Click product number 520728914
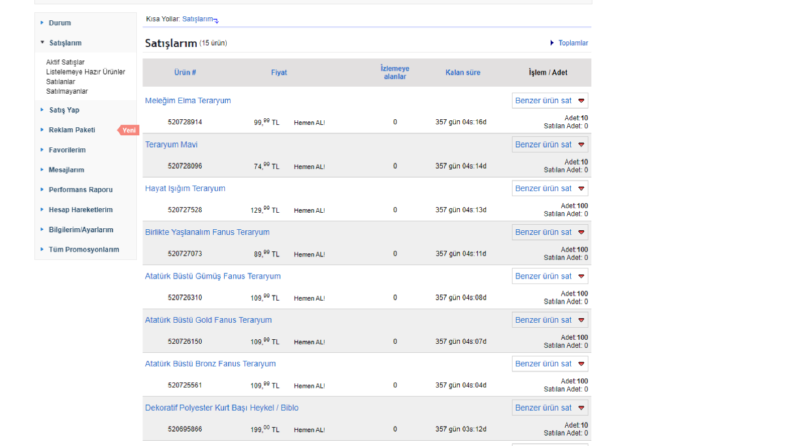Screen dimensions: 793x446 185,122
